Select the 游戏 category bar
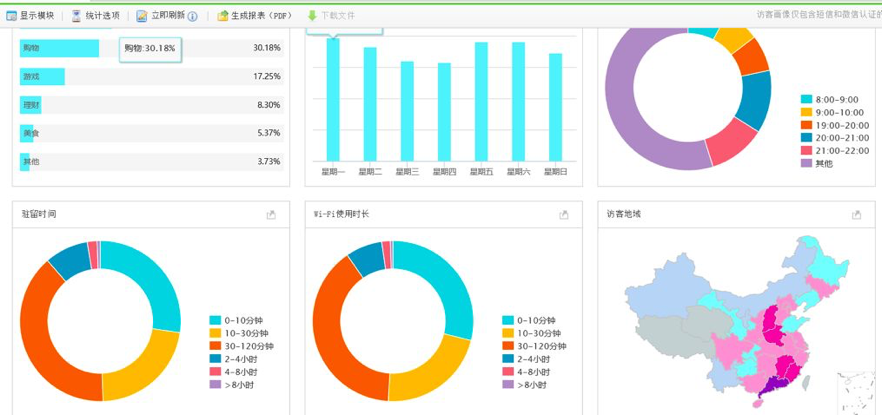 point(43,76)
